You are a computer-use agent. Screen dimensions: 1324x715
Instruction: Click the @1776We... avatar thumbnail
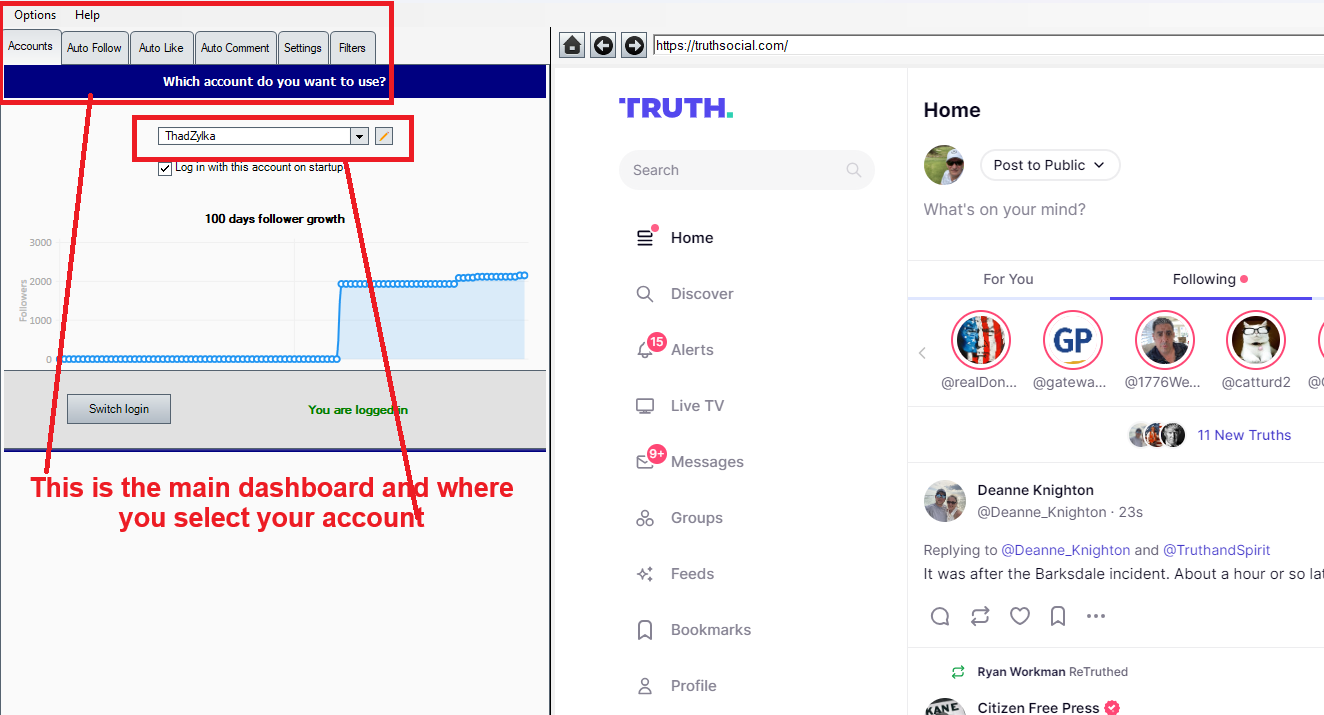point(1165,341)
